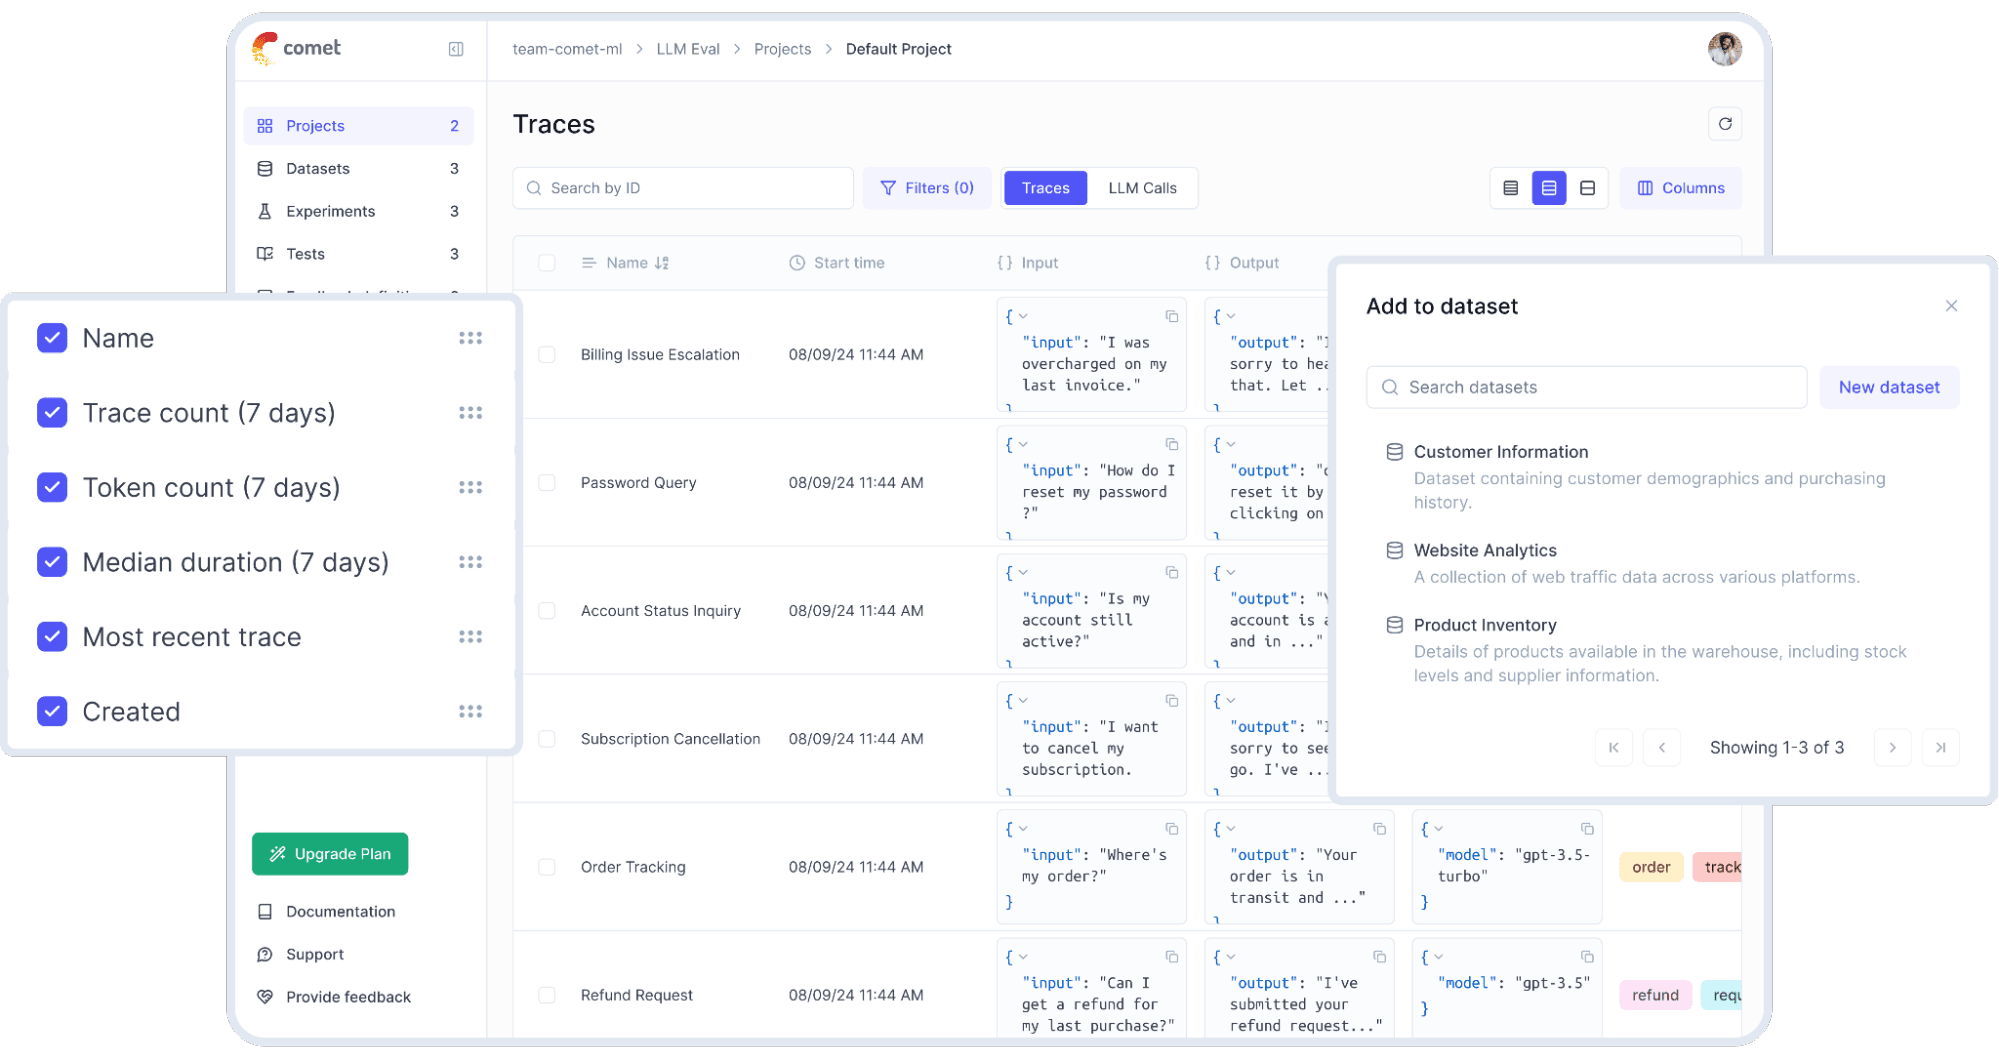Open the Columns selector
This screenshot has height=1055, width=1999.
point(1680,188)
